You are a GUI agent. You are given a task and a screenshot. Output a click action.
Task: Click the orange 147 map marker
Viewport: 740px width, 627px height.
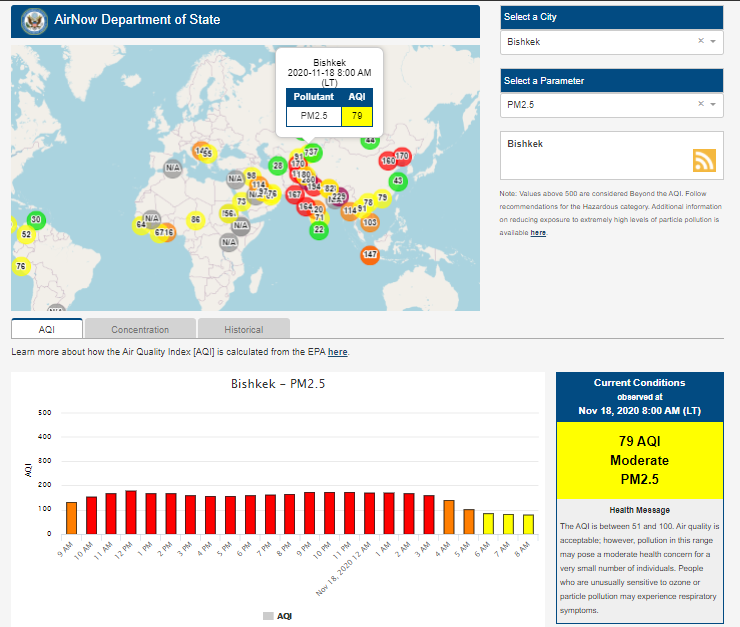pyautogui.click(x=370, y=255)
